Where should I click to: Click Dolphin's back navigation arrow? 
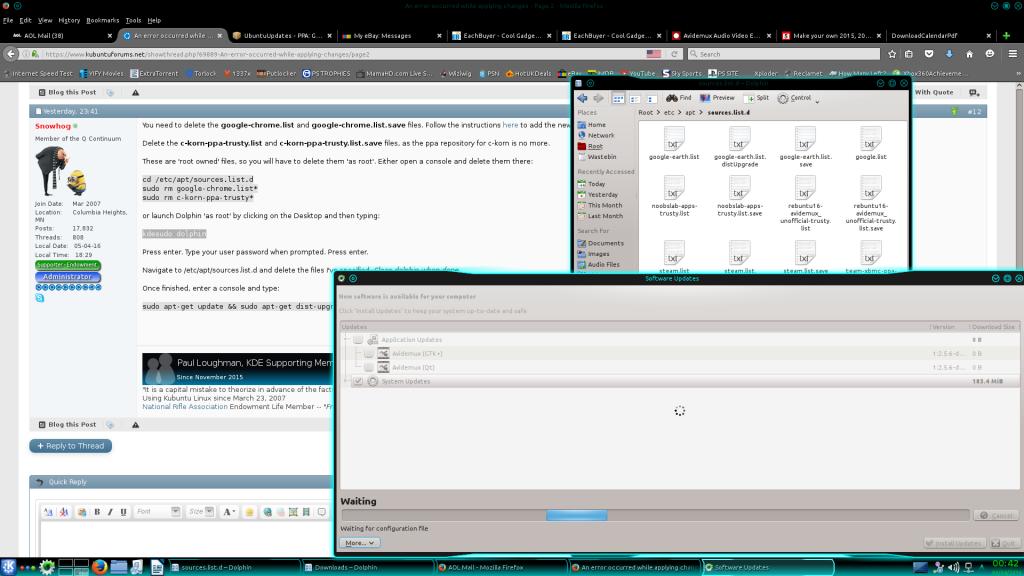pos(581,98)
